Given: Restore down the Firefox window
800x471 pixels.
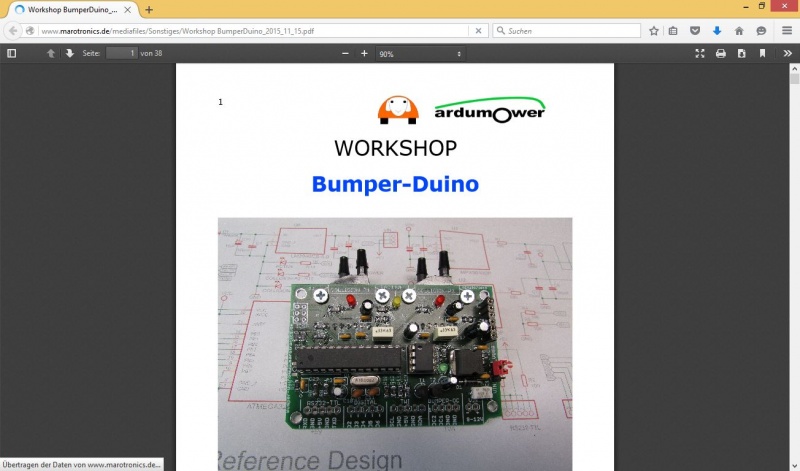Looking at the screenshot, I should click(x=762, y=6).
